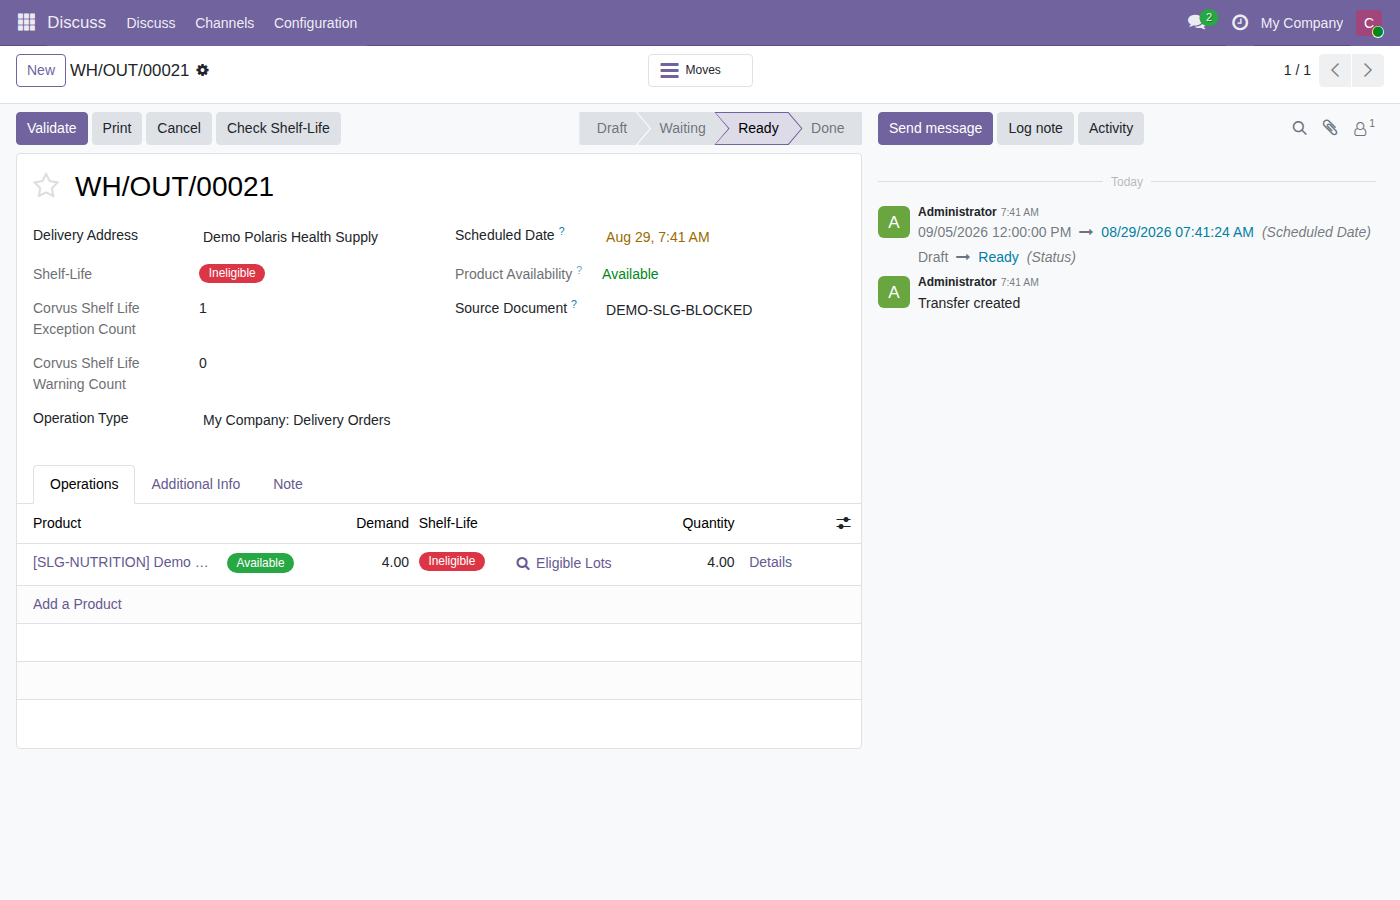
Task: Select the Ready status stage
Action: click(x=758, y=128)
